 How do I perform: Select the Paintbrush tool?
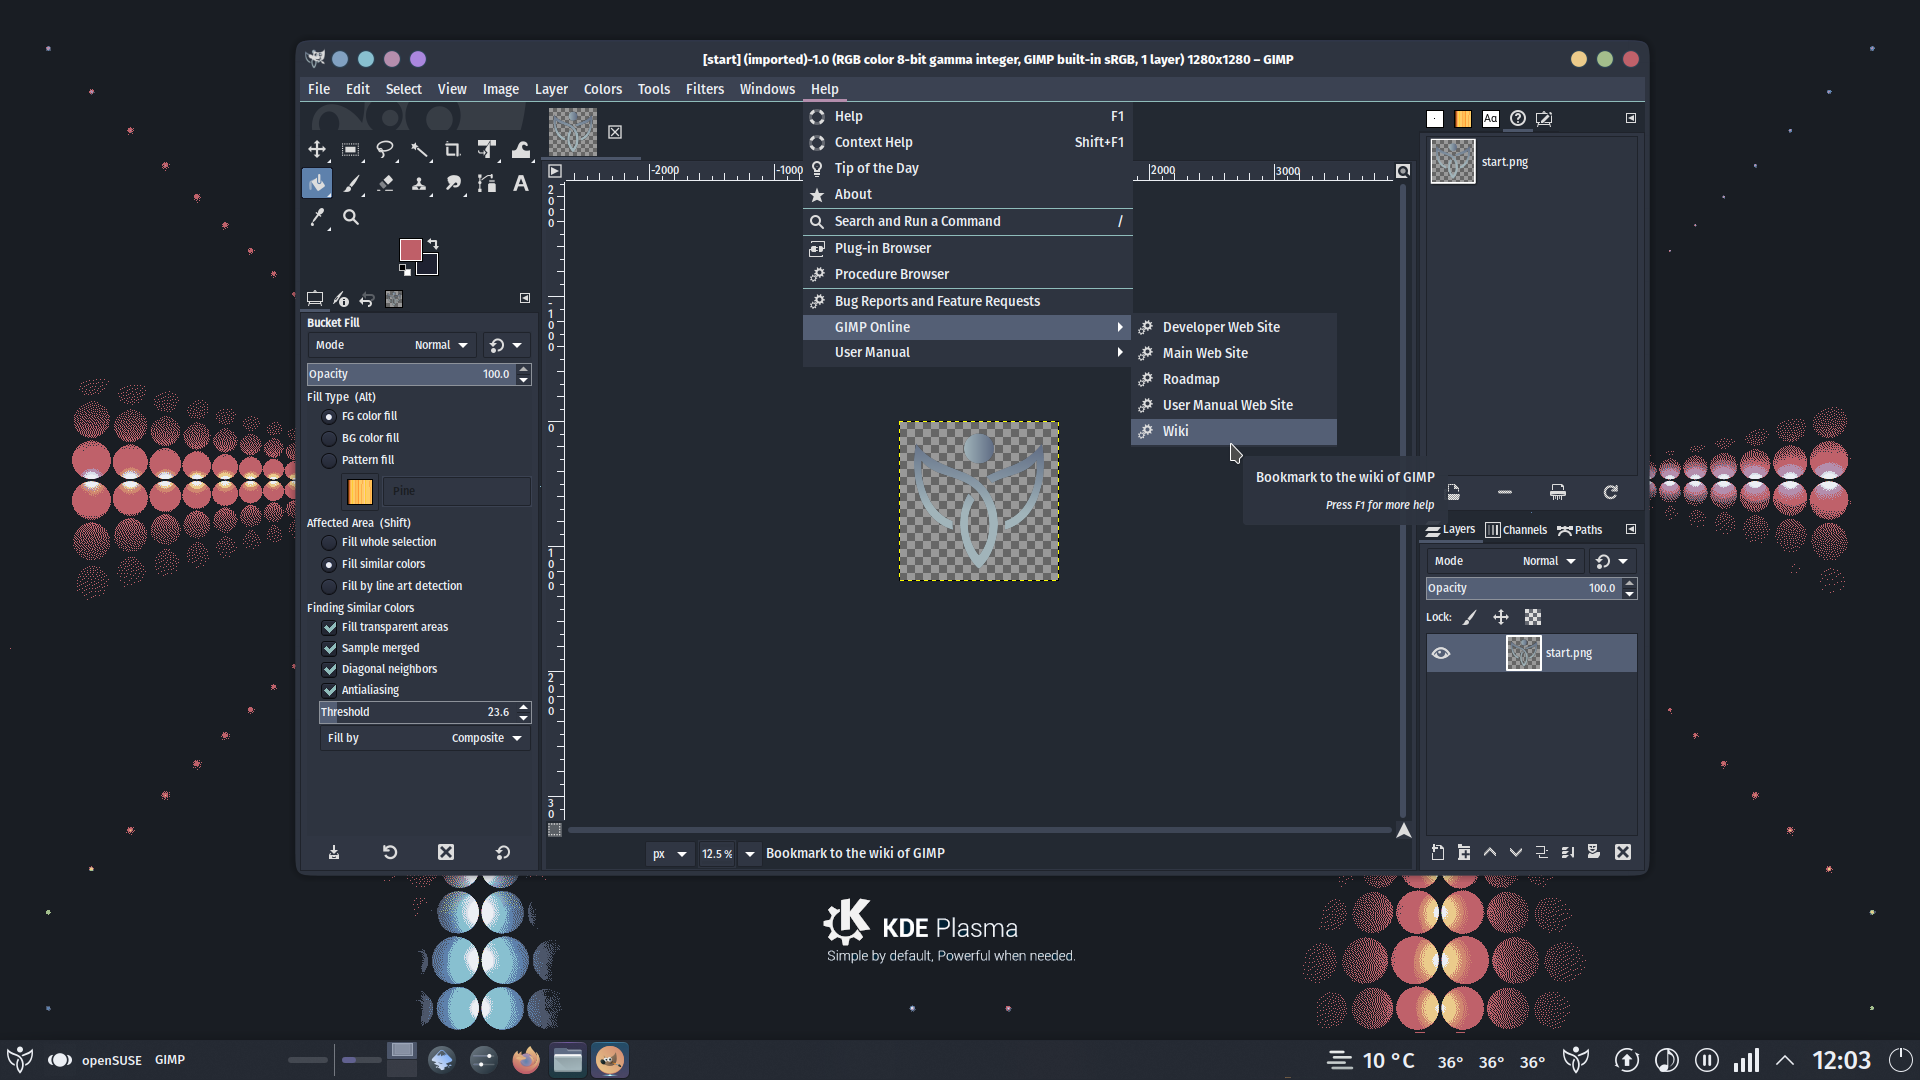[351, 183]
